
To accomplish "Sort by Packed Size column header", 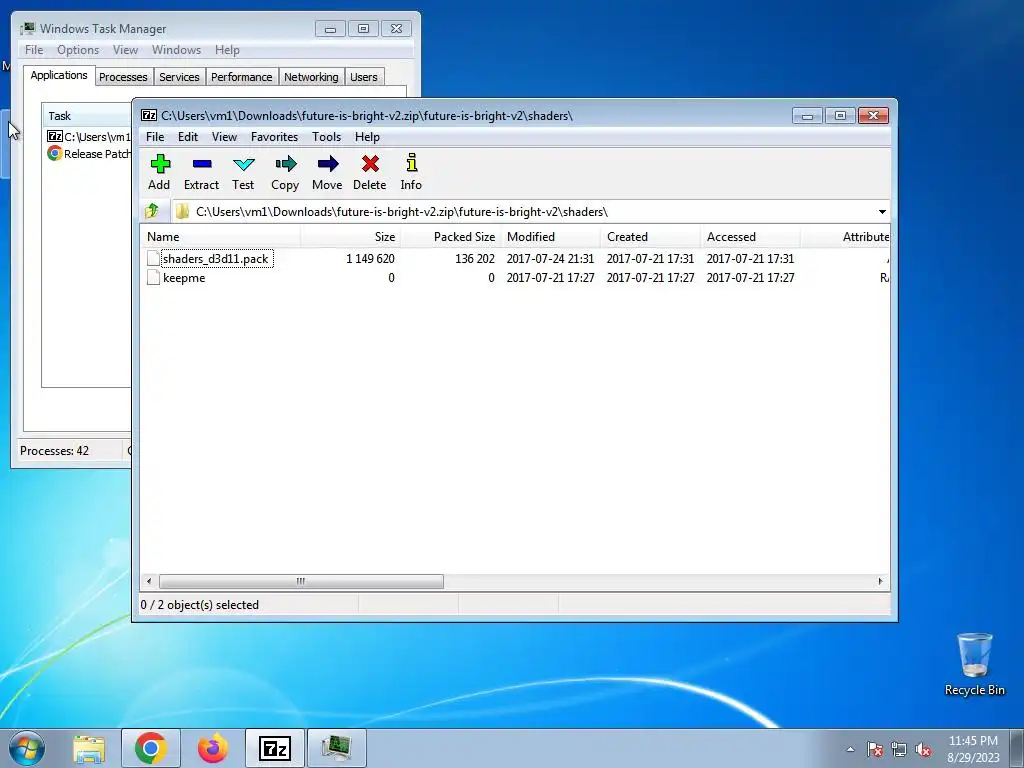I will point(451,237).
